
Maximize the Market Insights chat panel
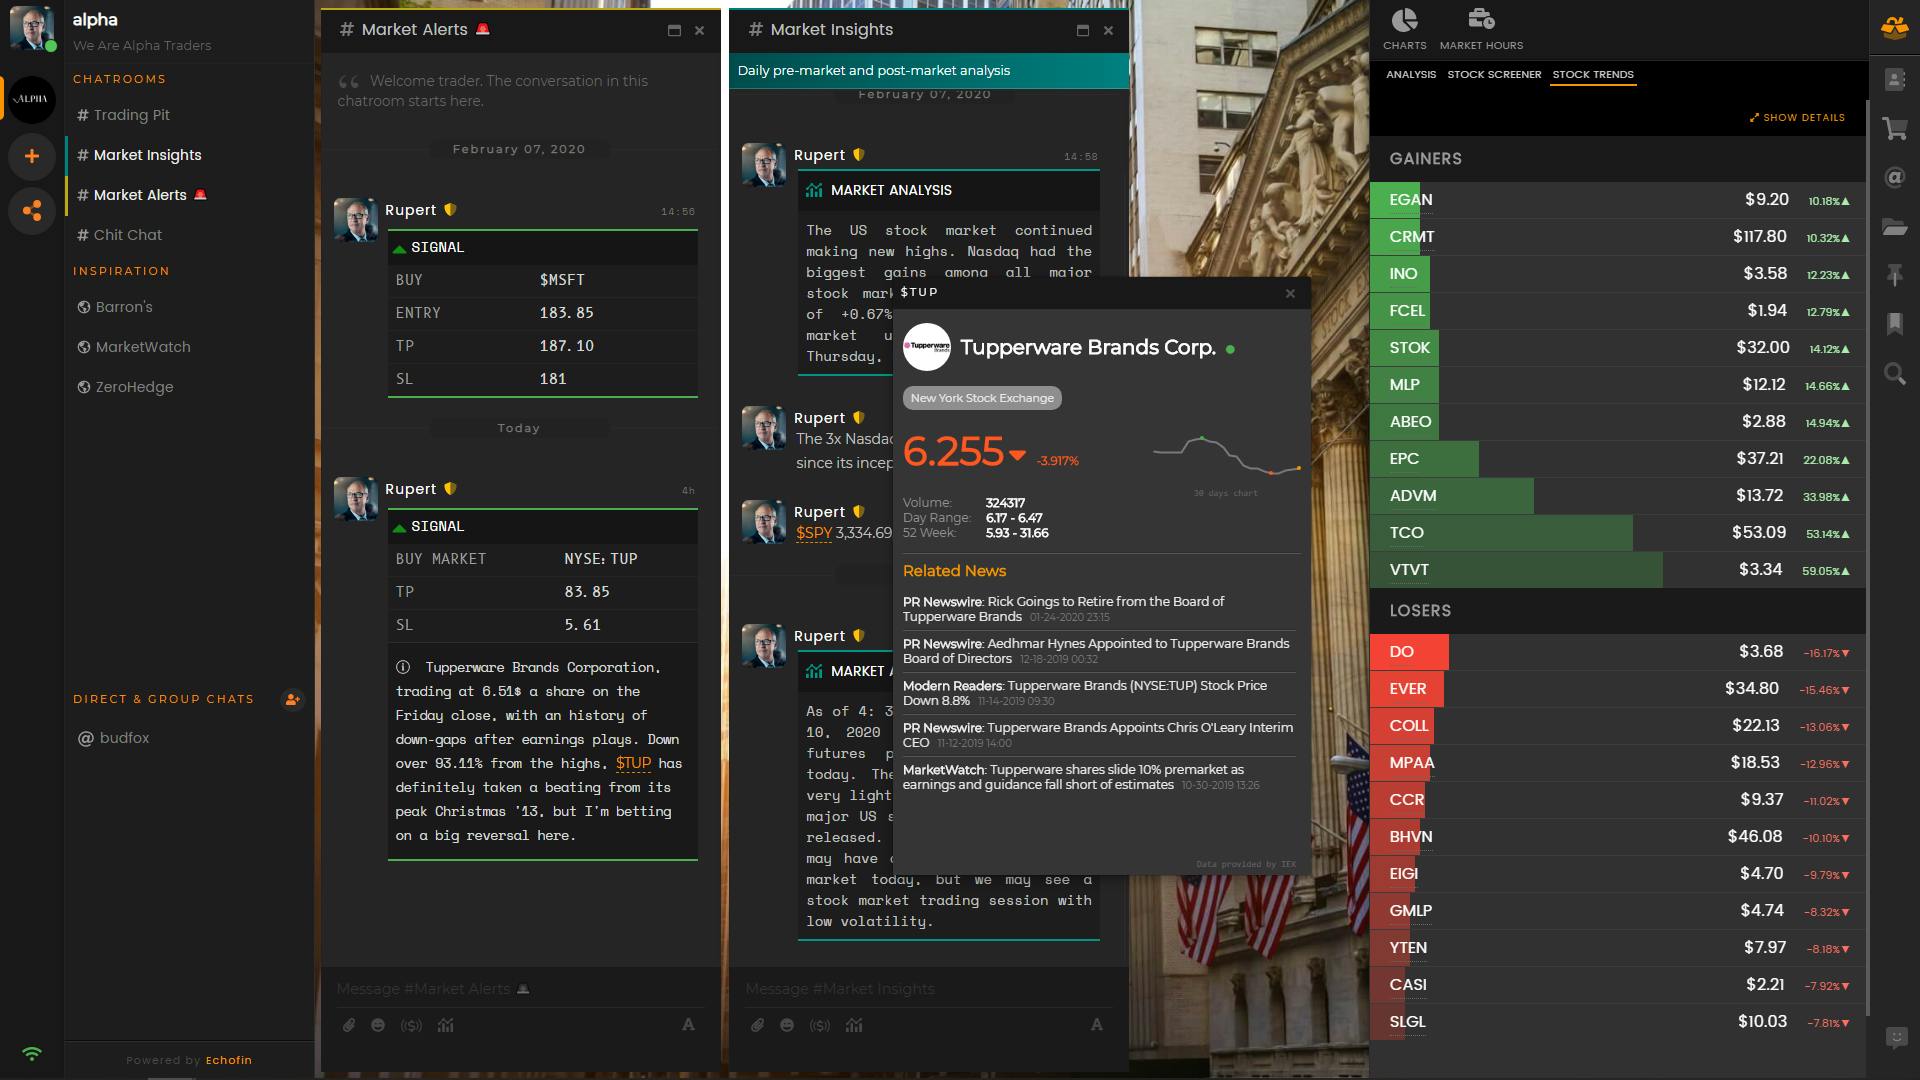point(1082,31)
